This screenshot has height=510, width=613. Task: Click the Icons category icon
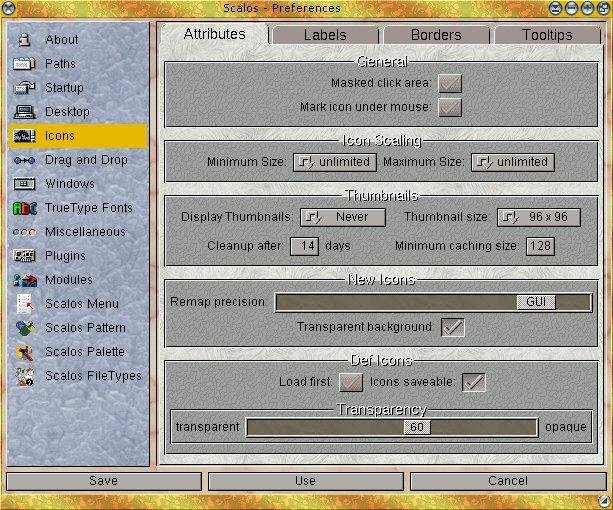(x=24, y=136)
